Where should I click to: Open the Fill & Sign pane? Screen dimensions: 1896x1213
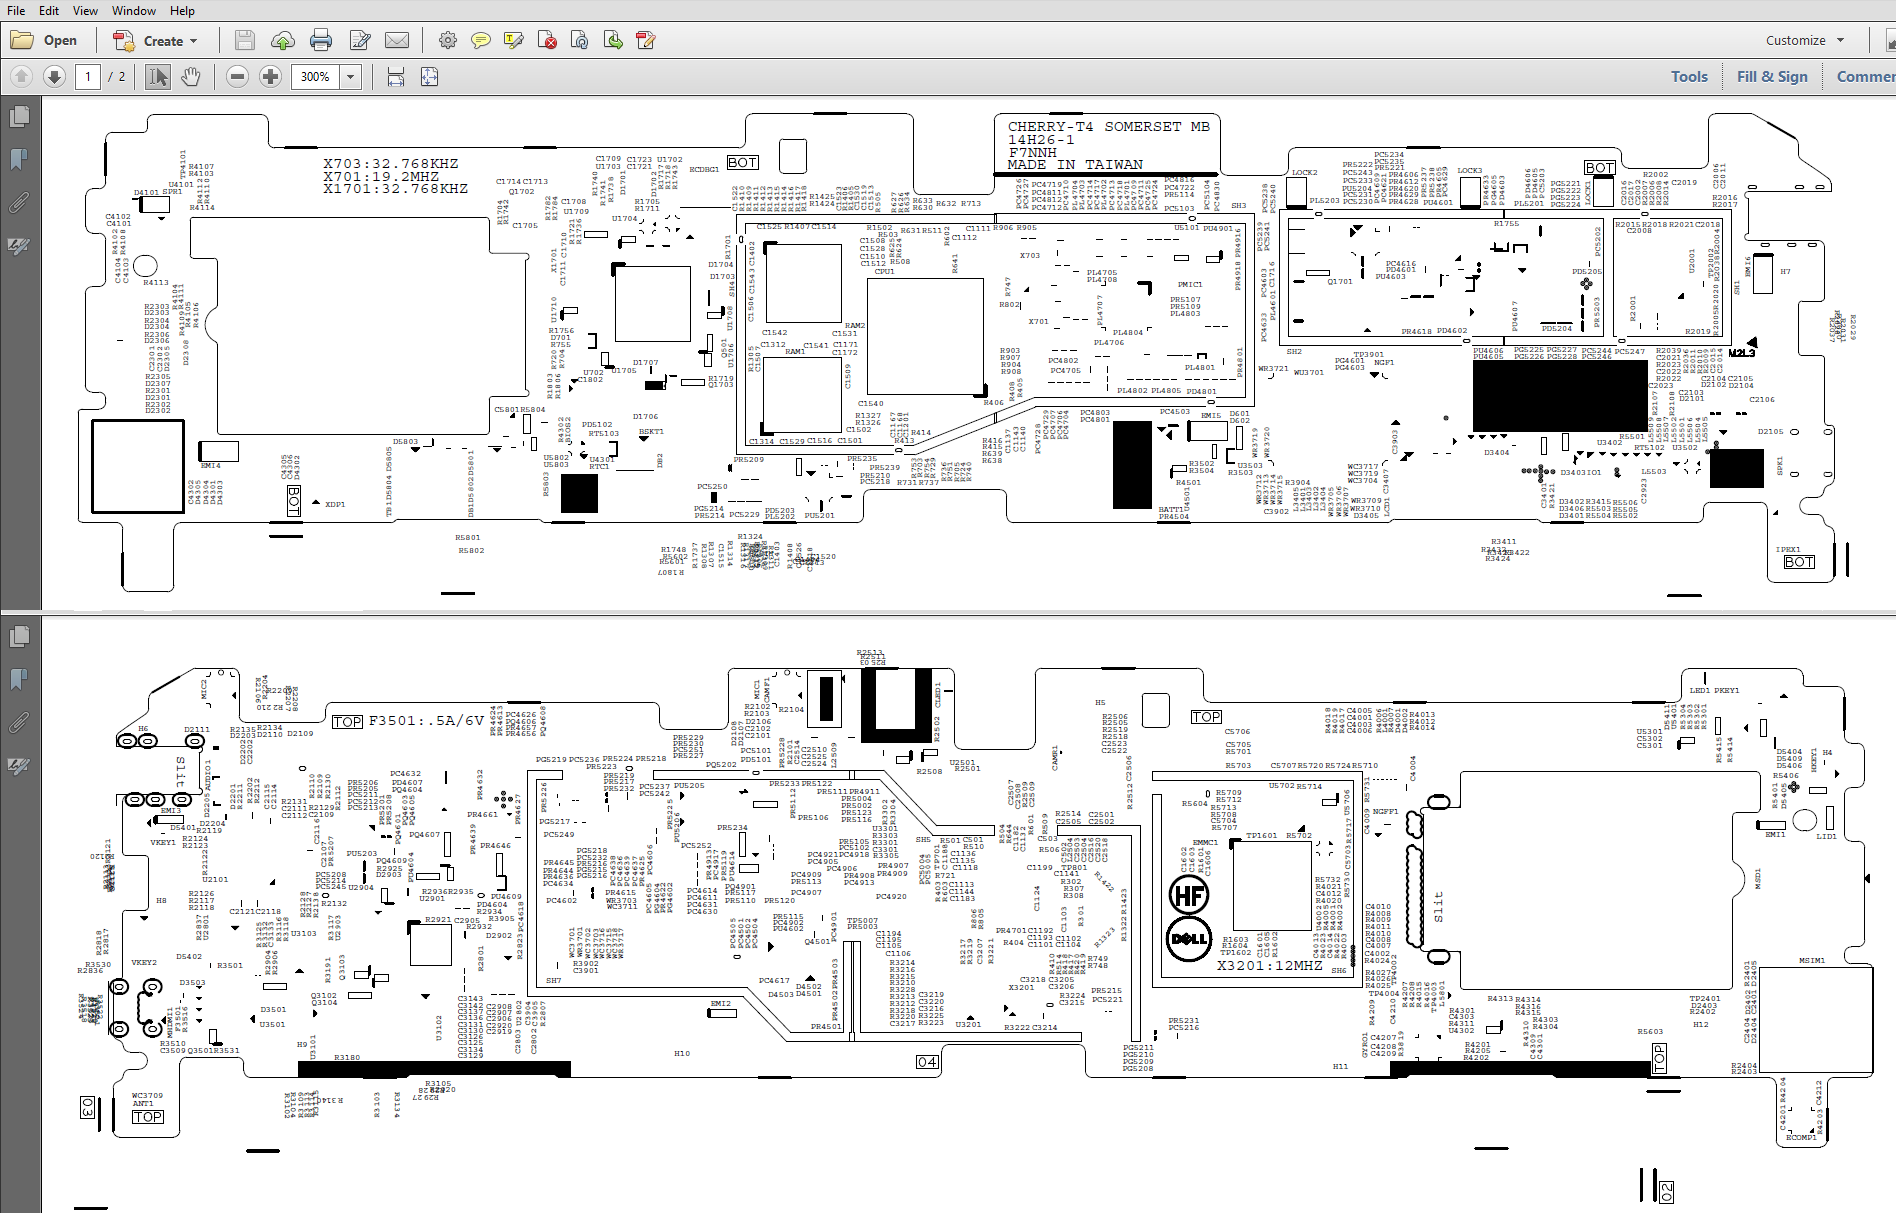(x=1771, y=77)
